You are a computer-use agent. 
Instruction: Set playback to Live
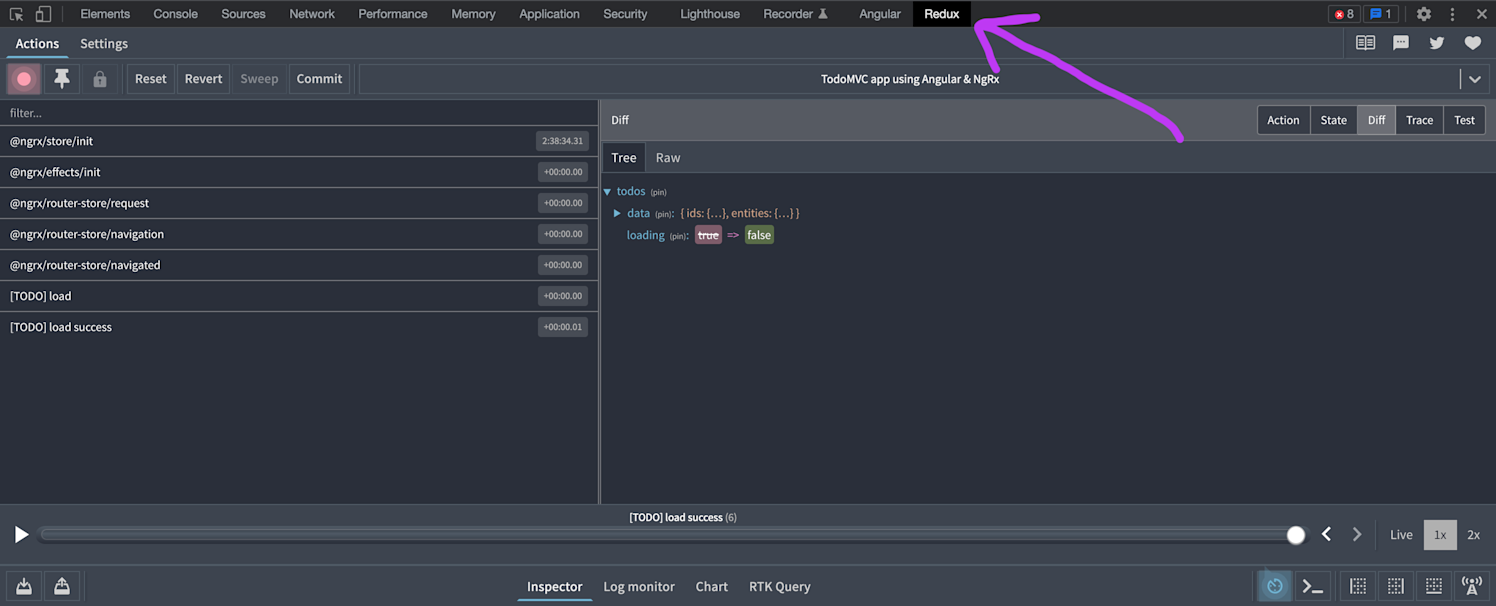1401,535
